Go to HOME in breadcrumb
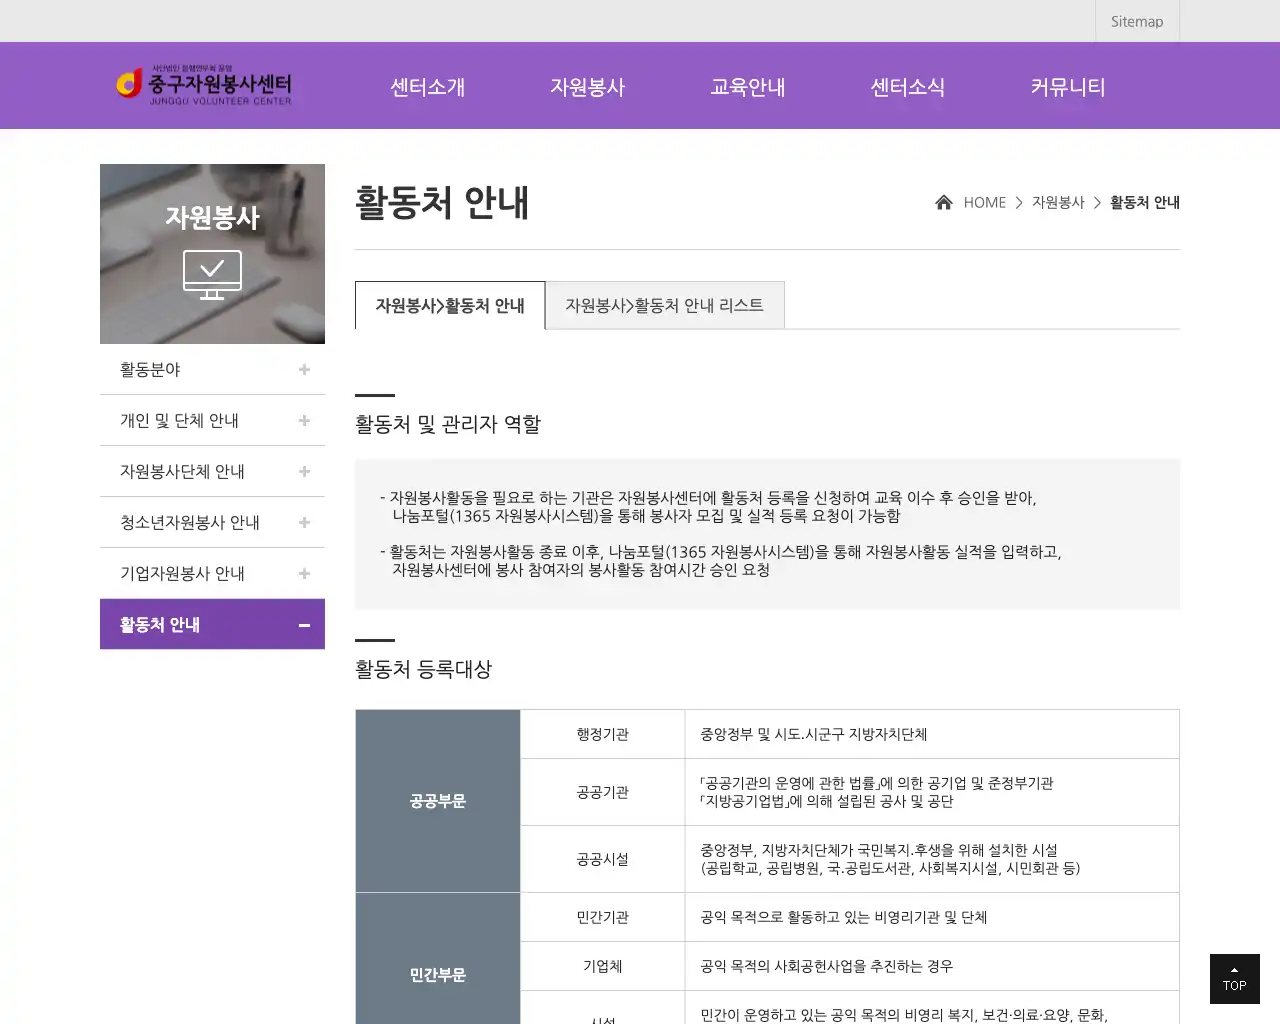Viewport: 1280px width, 1024px height. (x=985, y=202)
